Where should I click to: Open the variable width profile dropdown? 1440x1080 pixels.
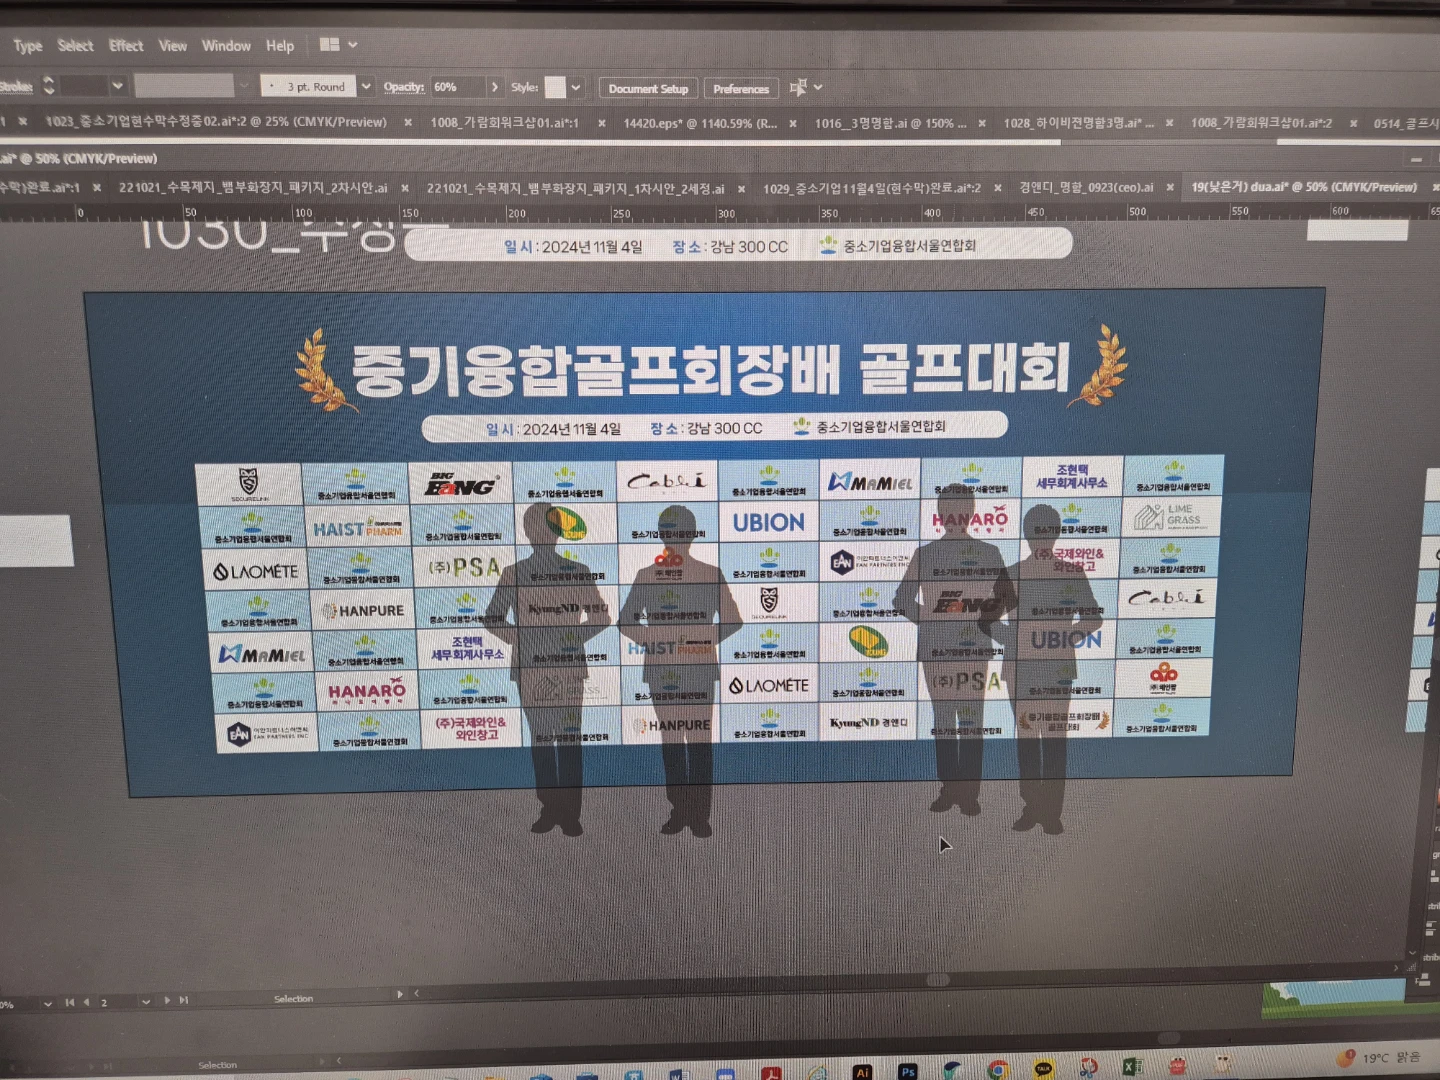pyautogui.click(x=243, y=86)
